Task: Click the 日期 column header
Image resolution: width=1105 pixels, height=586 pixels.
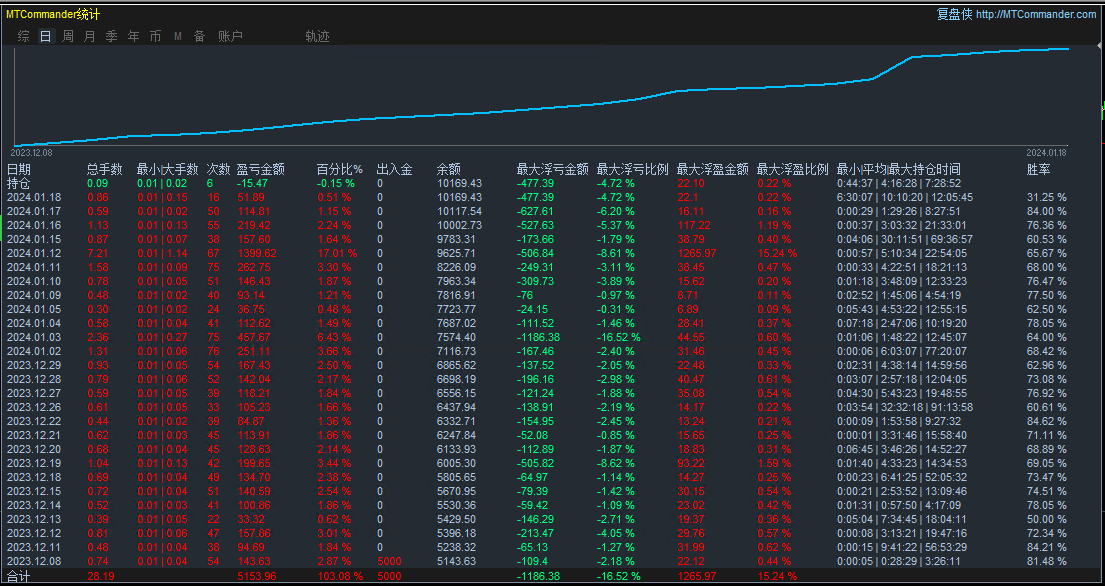Action: (19, 169)
